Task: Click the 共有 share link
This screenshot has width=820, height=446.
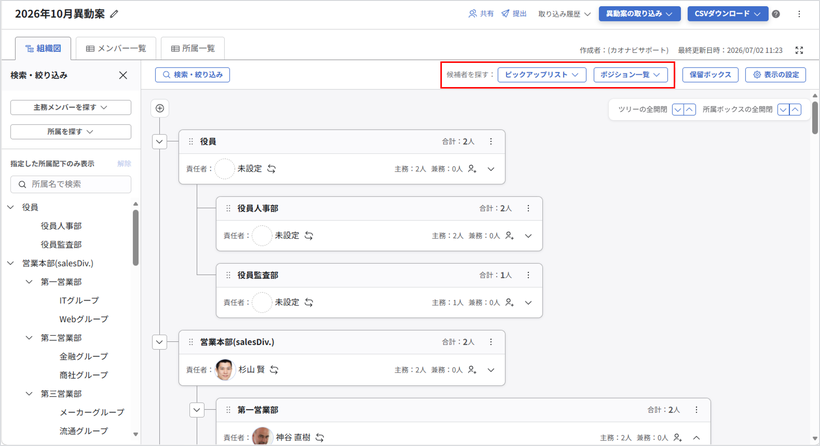Action: point(481,14)
